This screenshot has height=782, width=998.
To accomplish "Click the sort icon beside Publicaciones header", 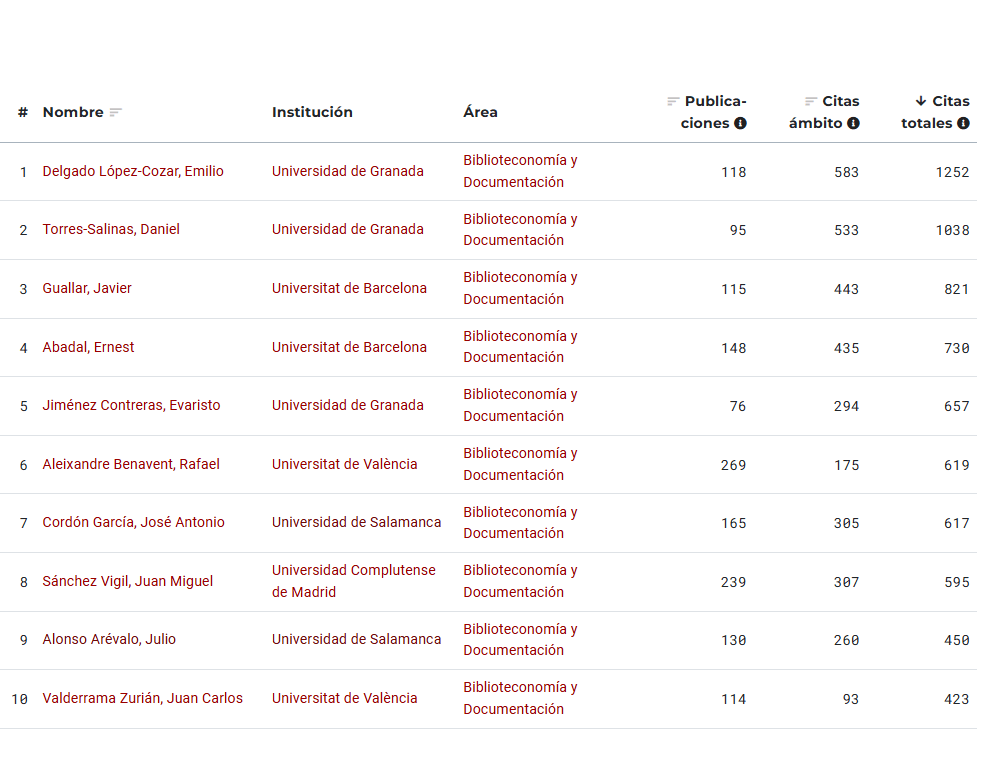I will click(x=673, y=101).
